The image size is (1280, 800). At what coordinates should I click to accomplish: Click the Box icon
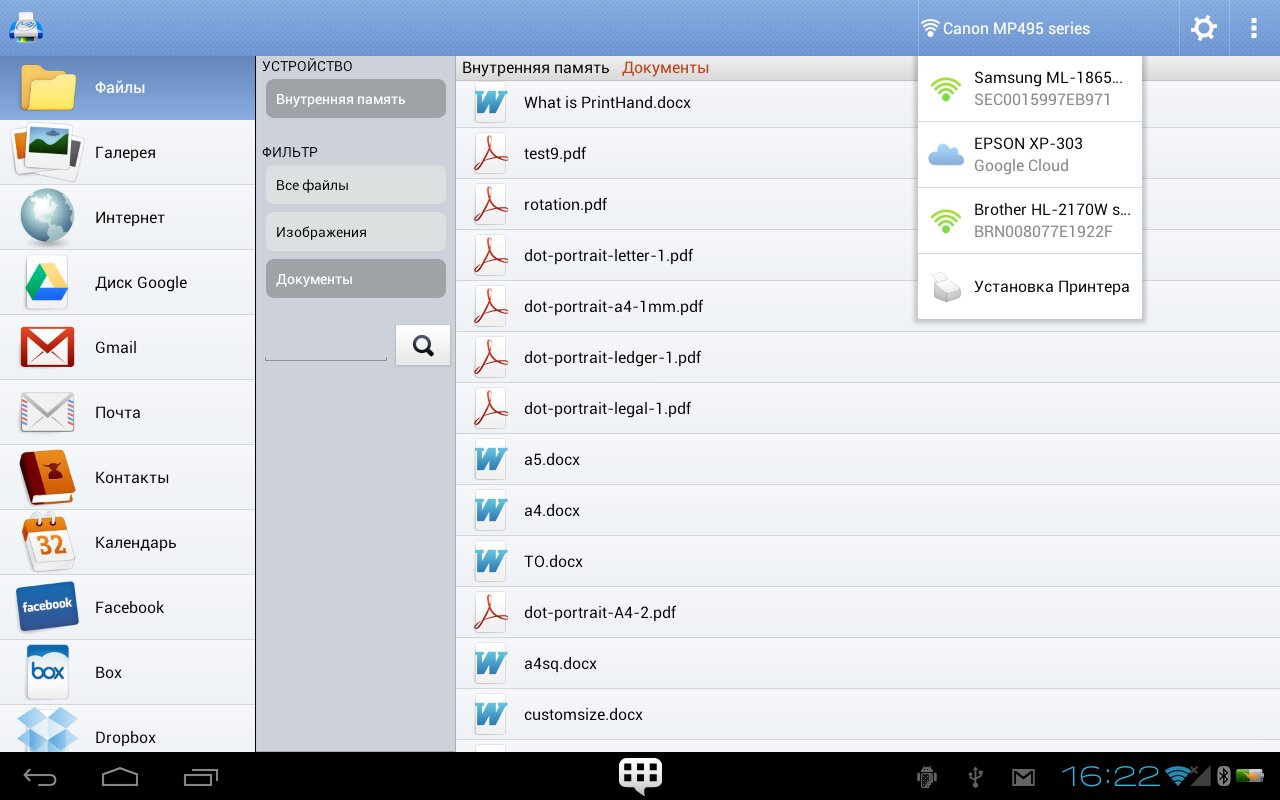tap(47, 672)
